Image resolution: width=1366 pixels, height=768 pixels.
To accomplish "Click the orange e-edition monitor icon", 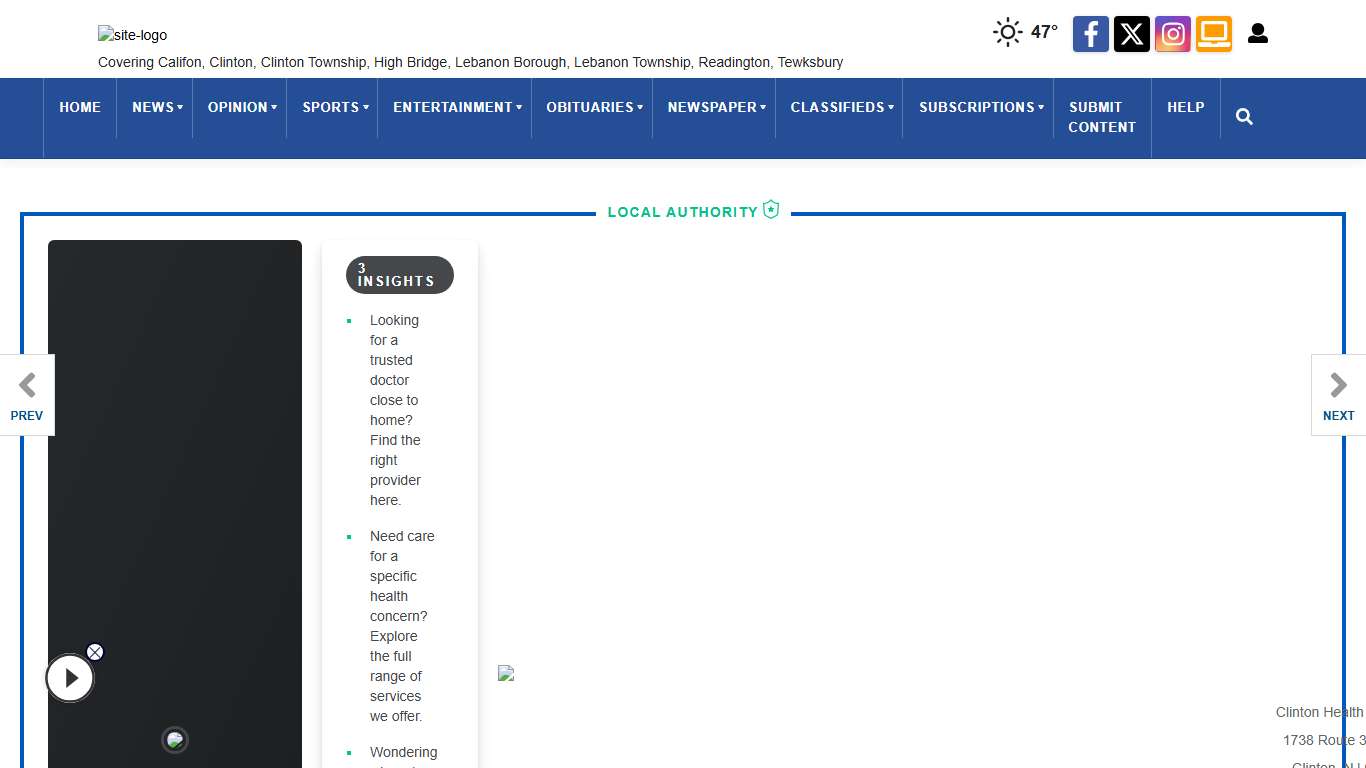I will pyautogui.click(x=1214, y=34).
